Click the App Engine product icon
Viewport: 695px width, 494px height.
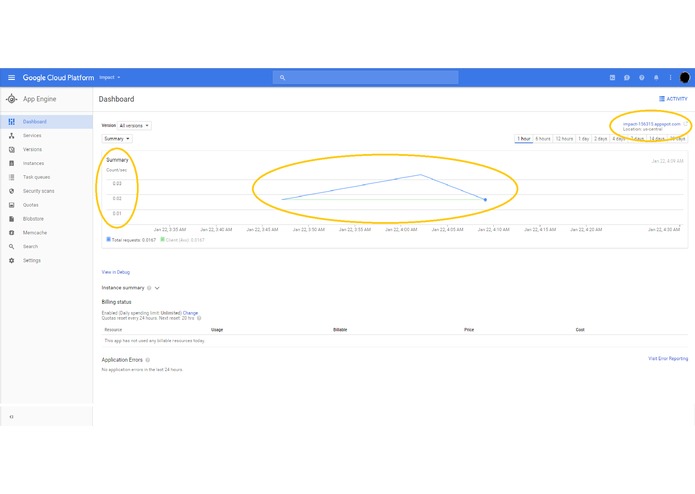pyautogui.click(x=12, y=99)
